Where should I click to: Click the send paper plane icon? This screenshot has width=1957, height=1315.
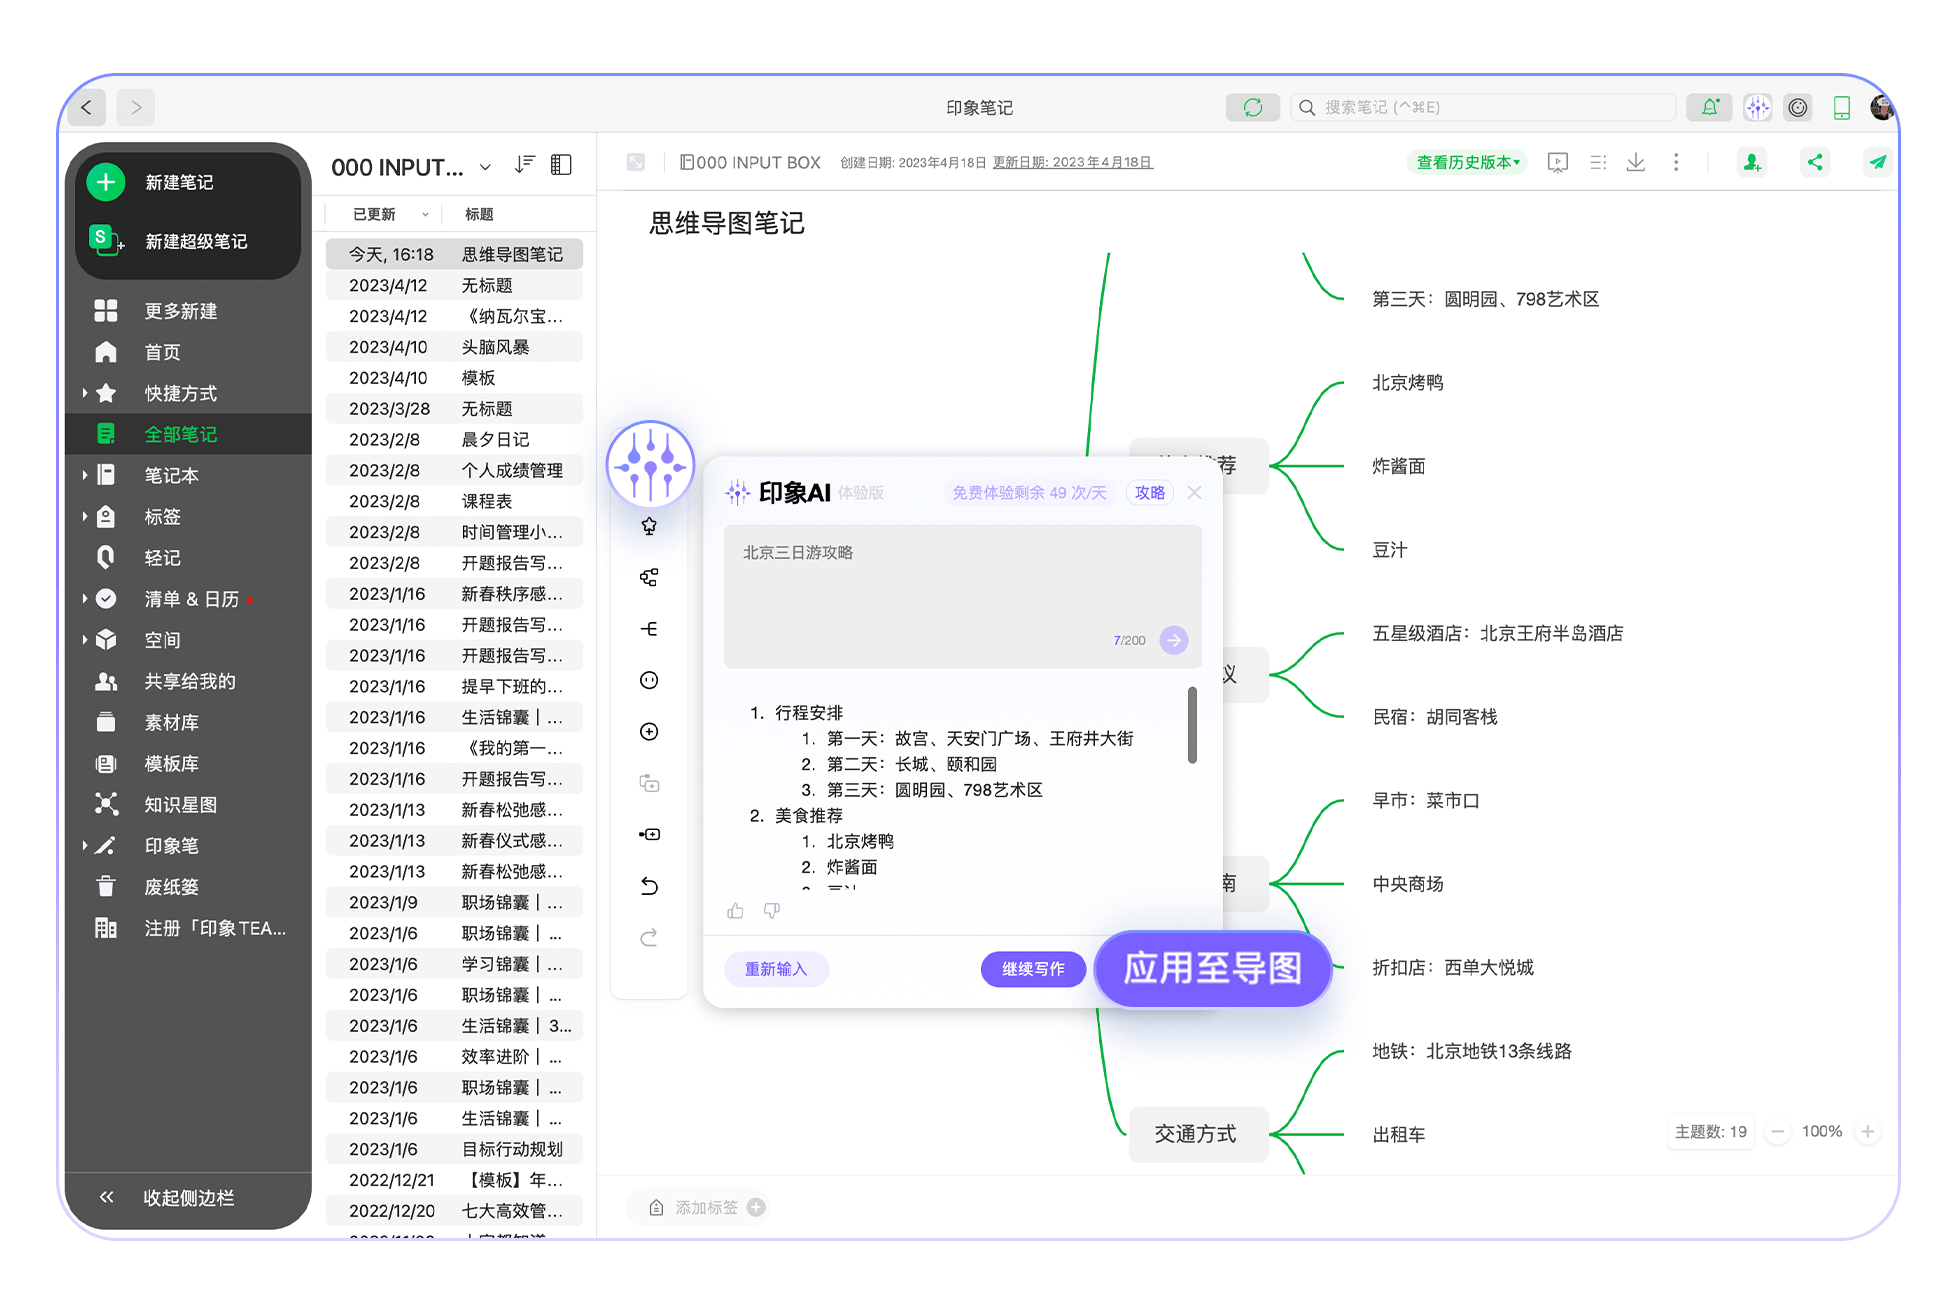pyautogui.click(x=1877, y=162)
